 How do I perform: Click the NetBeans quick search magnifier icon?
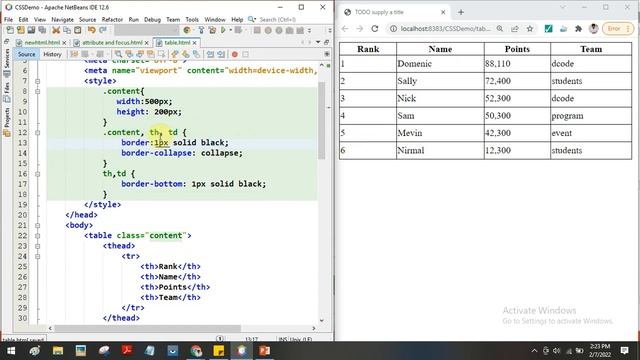[252, 19]
